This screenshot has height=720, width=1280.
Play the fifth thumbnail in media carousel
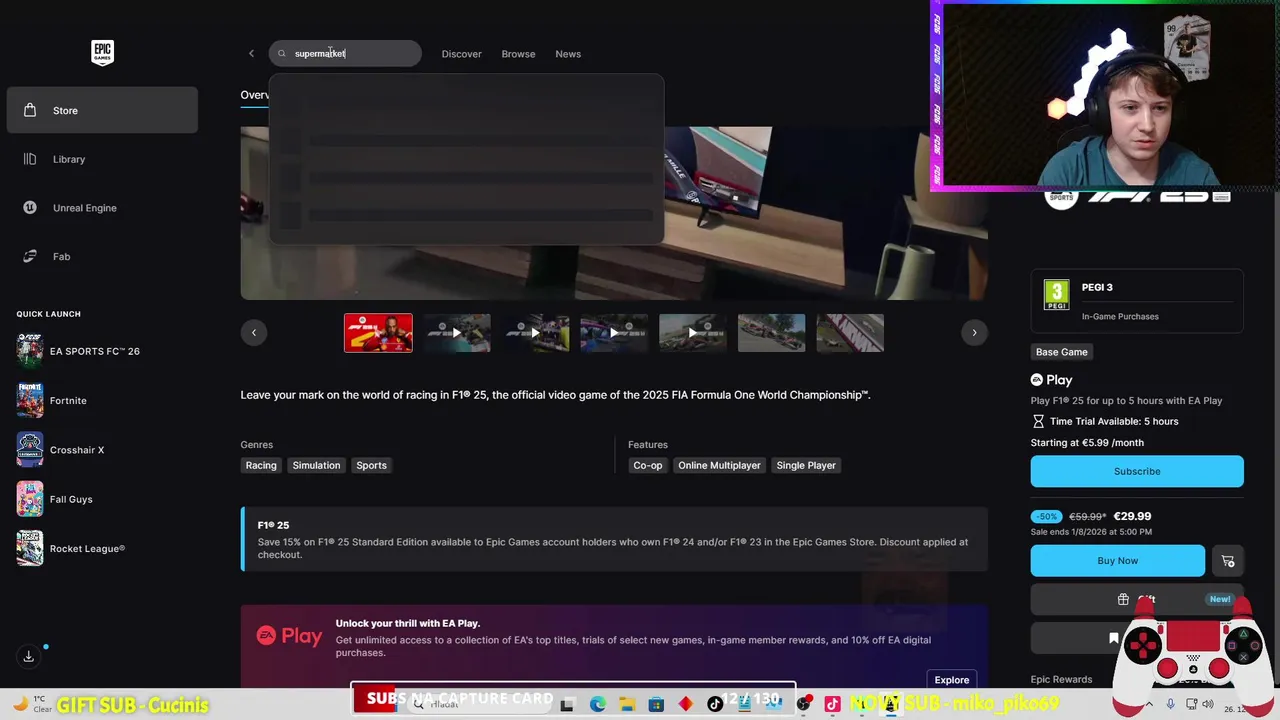[x=693, y=333]
